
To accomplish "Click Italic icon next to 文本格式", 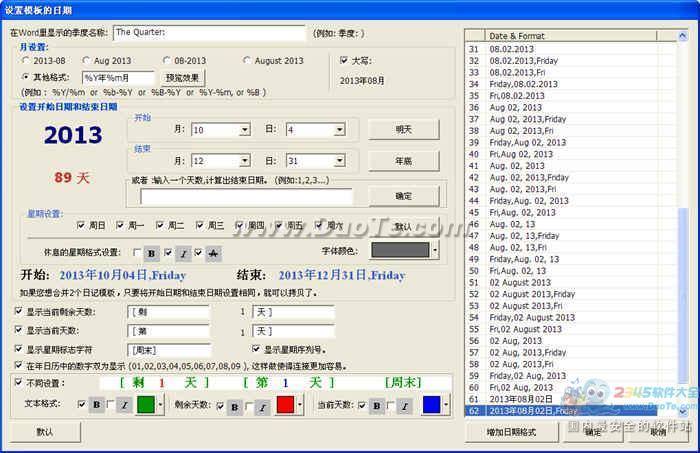I will point(125,405).
